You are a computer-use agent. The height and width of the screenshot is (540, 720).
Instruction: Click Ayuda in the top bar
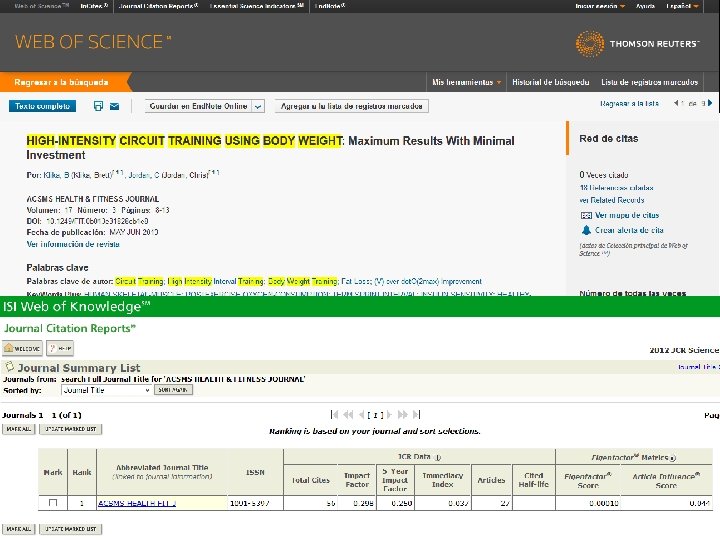click(645, 6)
